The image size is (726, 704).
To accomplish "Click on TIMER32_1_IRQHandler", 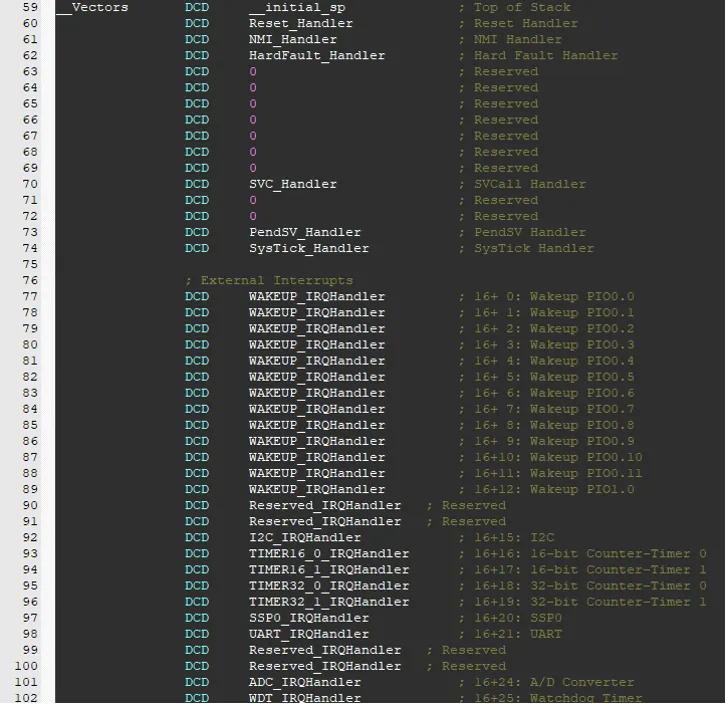I will pos(328,601).
